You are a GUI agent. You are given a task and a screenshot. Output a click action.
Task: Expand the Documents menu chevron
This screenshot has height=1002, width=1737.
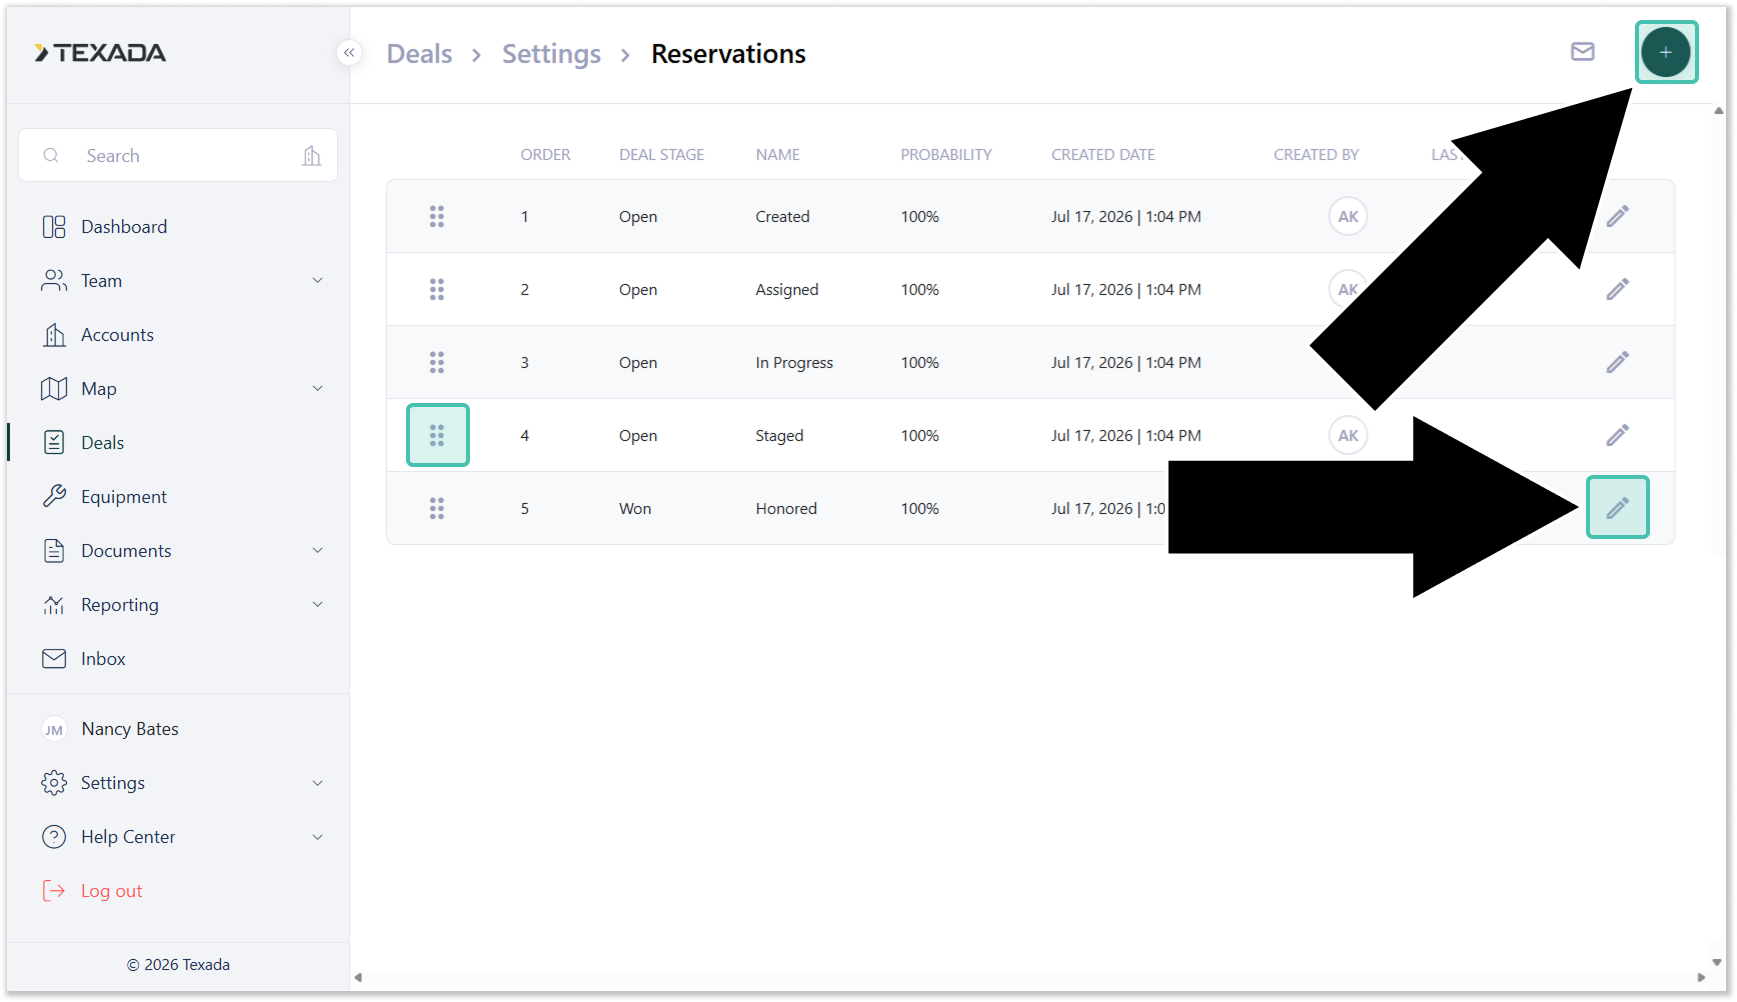(318, 551)
